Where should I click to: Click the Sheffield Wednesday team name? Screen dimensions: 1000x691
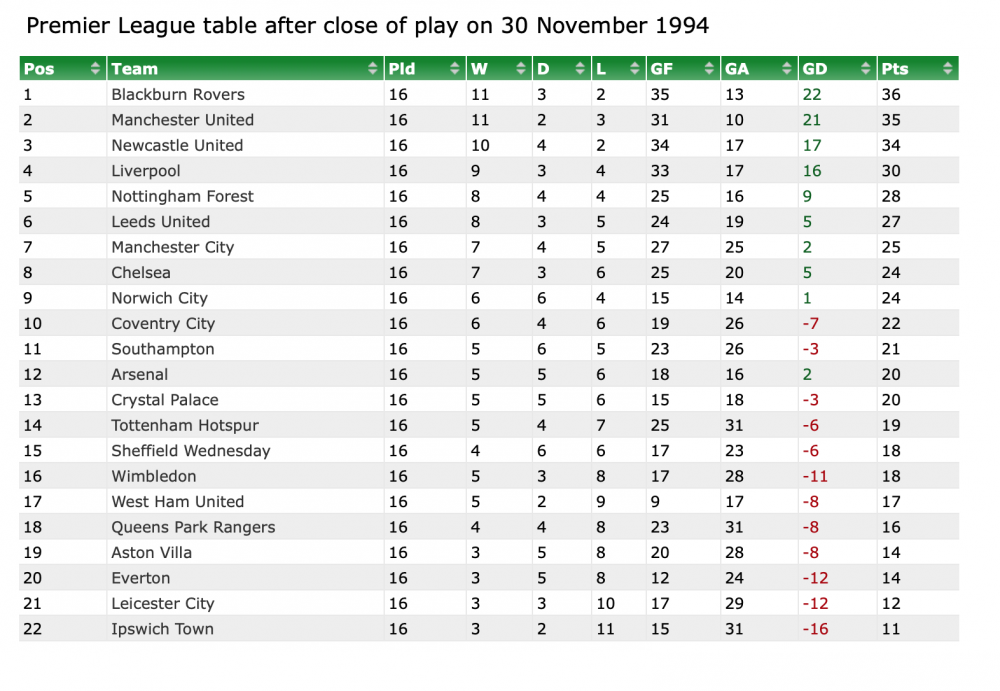coord(191,451)
